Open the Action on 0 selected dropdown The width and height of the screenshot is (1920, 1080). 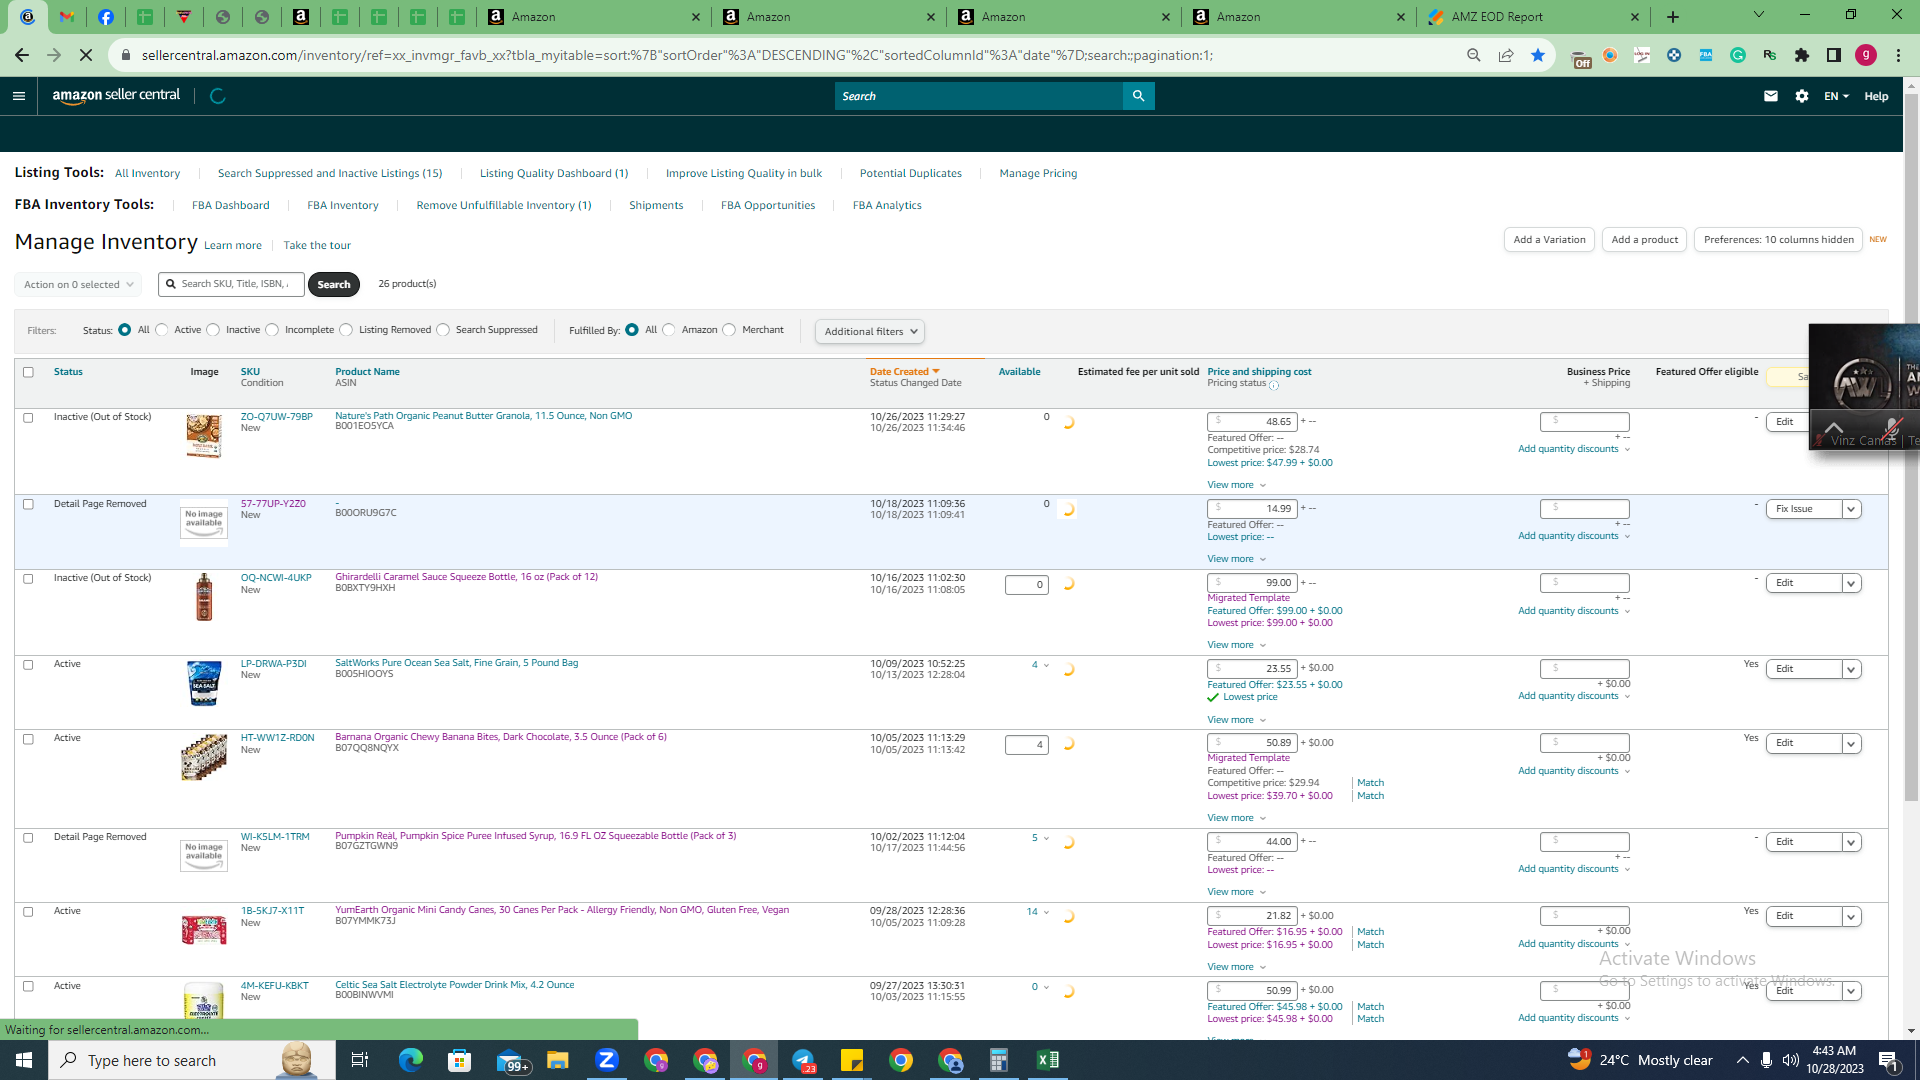(78, 285)
